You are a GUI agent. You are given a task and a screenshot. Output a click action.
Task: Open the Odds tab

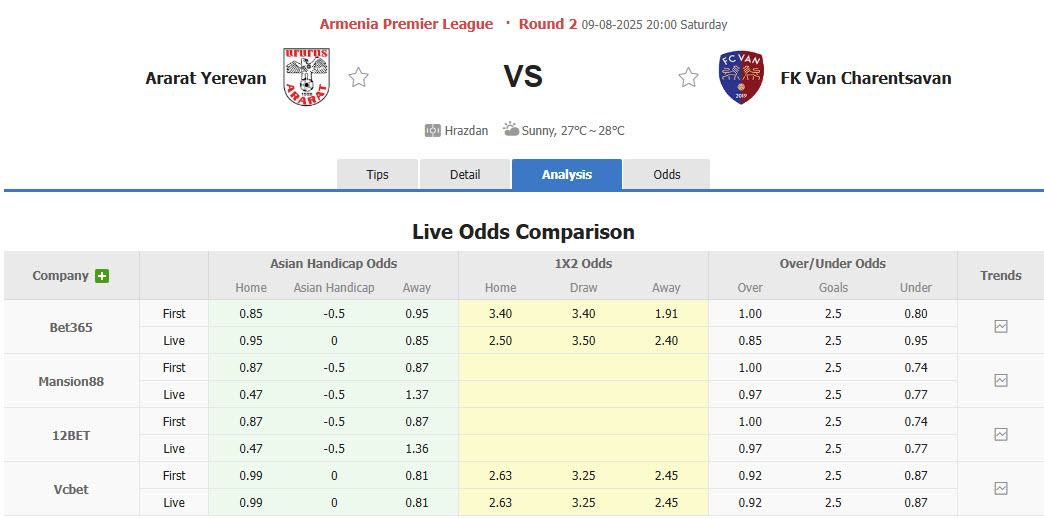coord(667,174)
